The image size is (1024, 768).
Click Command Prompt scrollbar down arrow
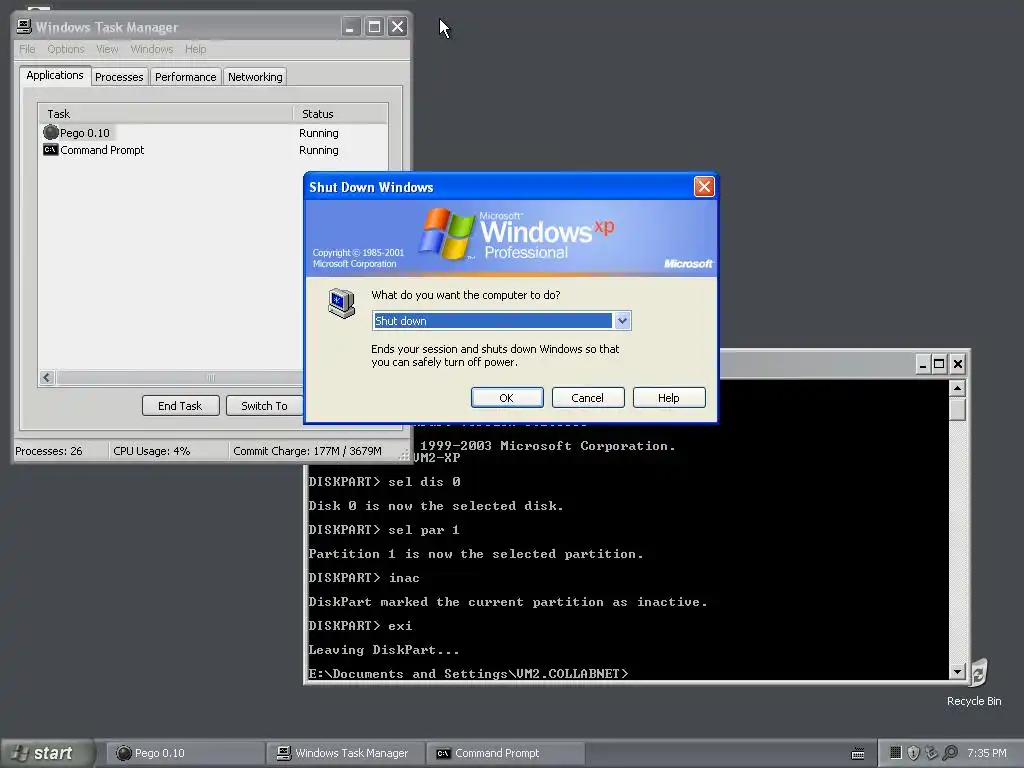pyautogui.click(x=957, y=671)
